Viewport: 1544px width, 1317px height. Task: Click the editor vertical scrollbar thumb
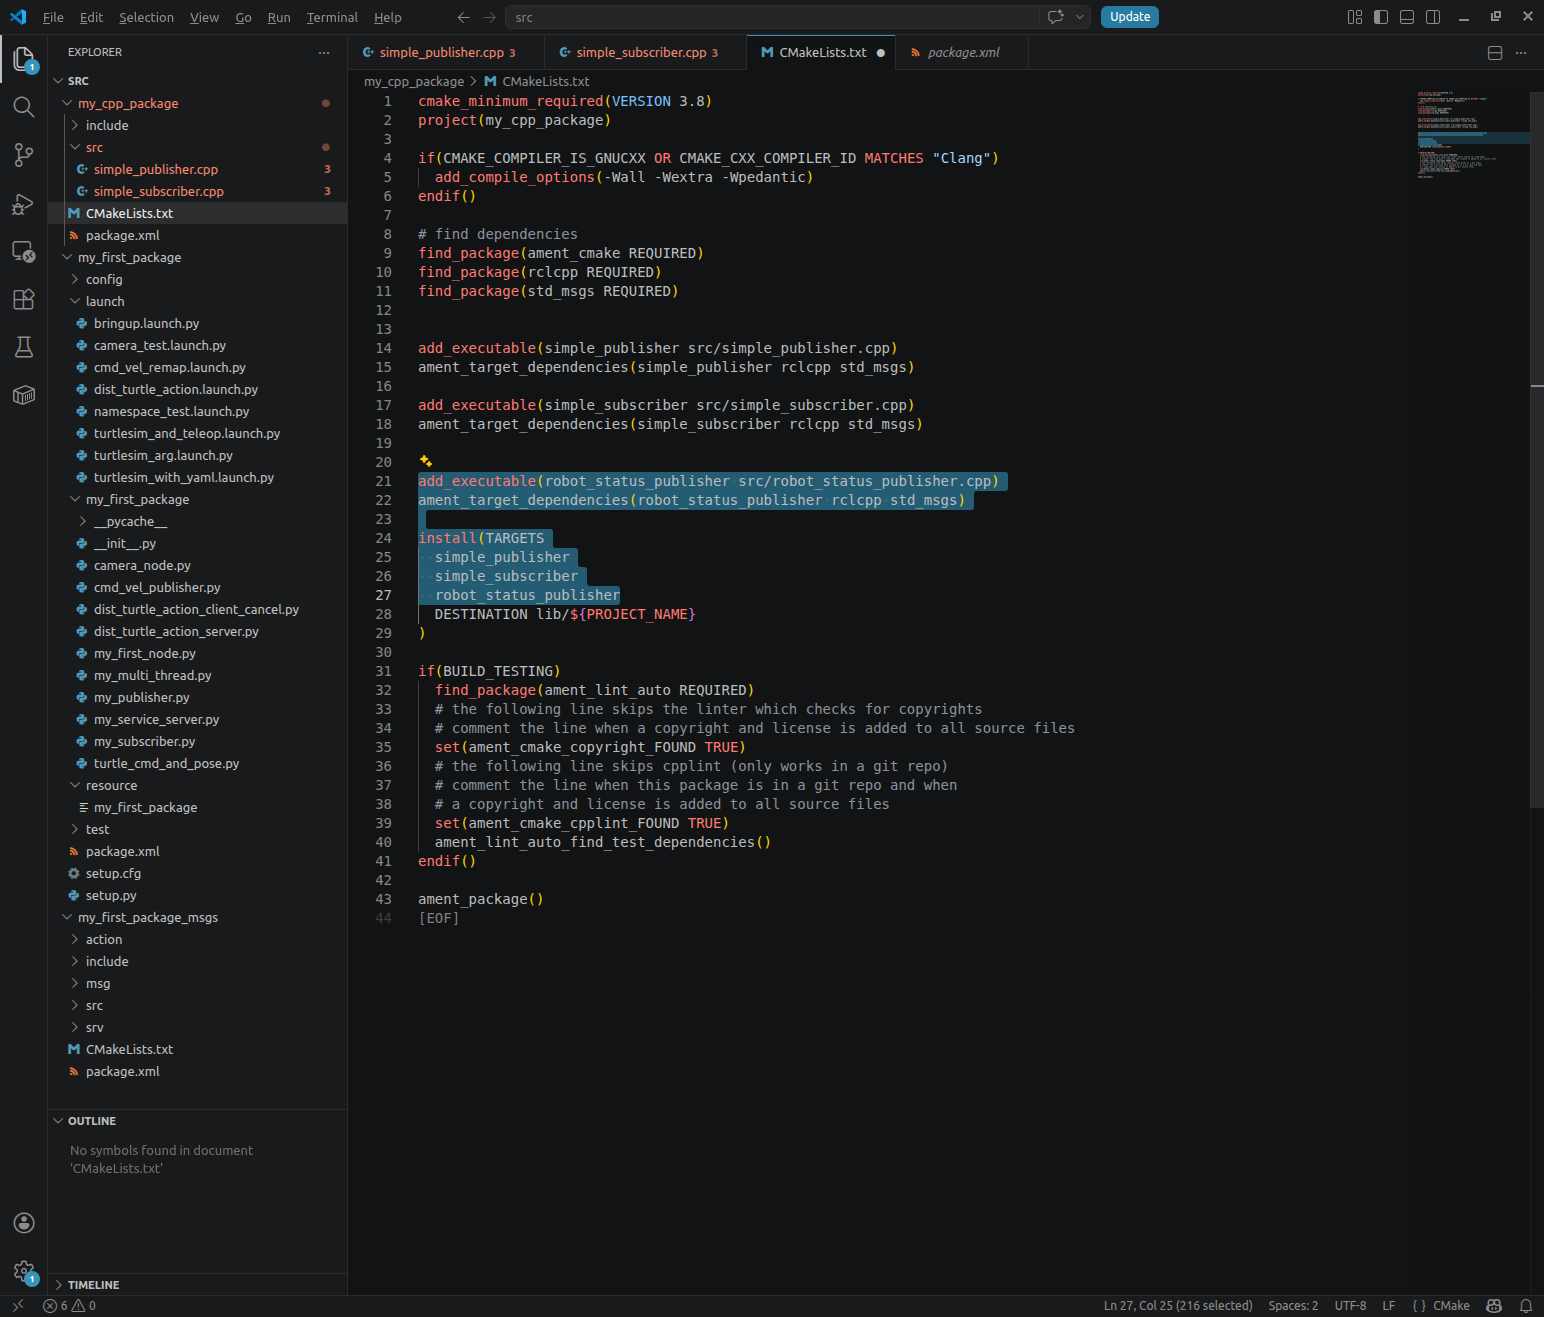1537,448
